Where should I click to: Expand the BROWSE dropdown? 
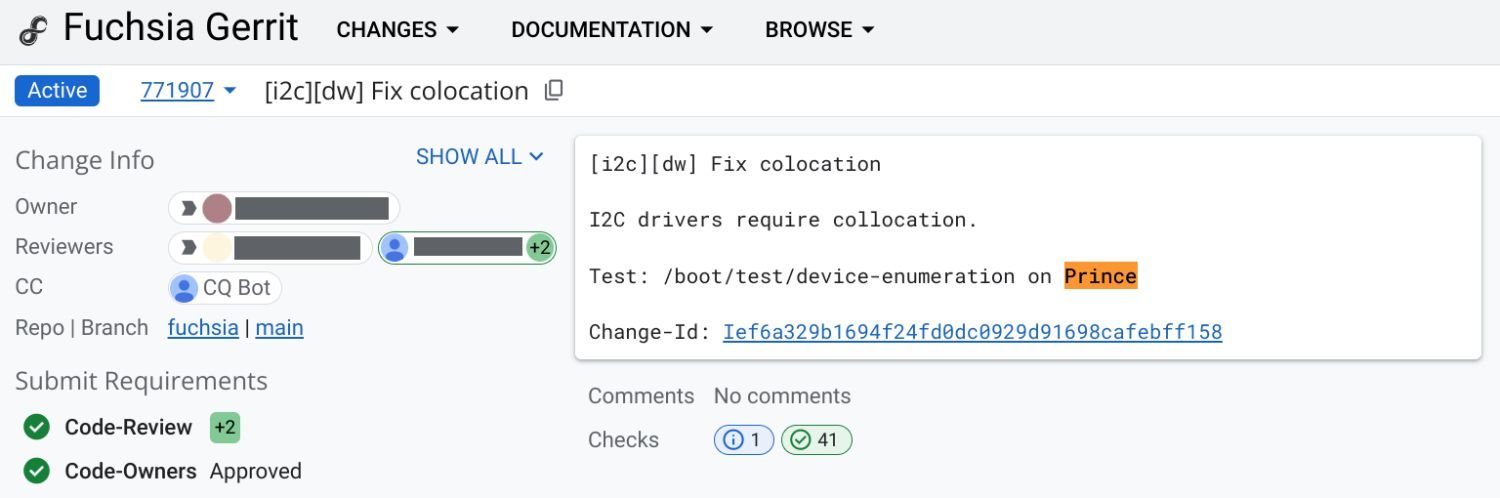coord(819,30)
